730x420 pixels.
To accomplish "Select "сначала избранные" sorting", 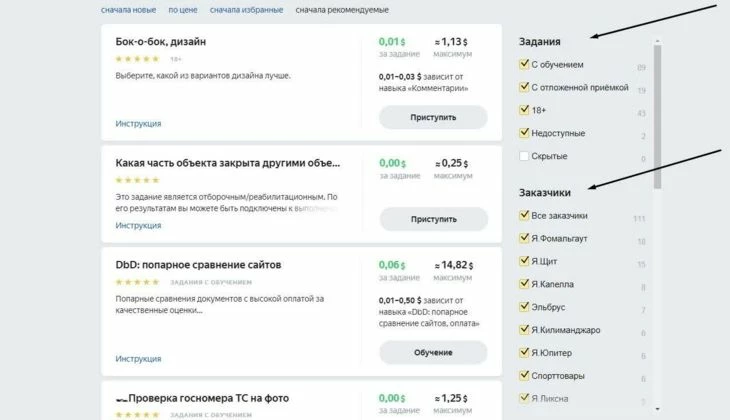I will [246, 10].
